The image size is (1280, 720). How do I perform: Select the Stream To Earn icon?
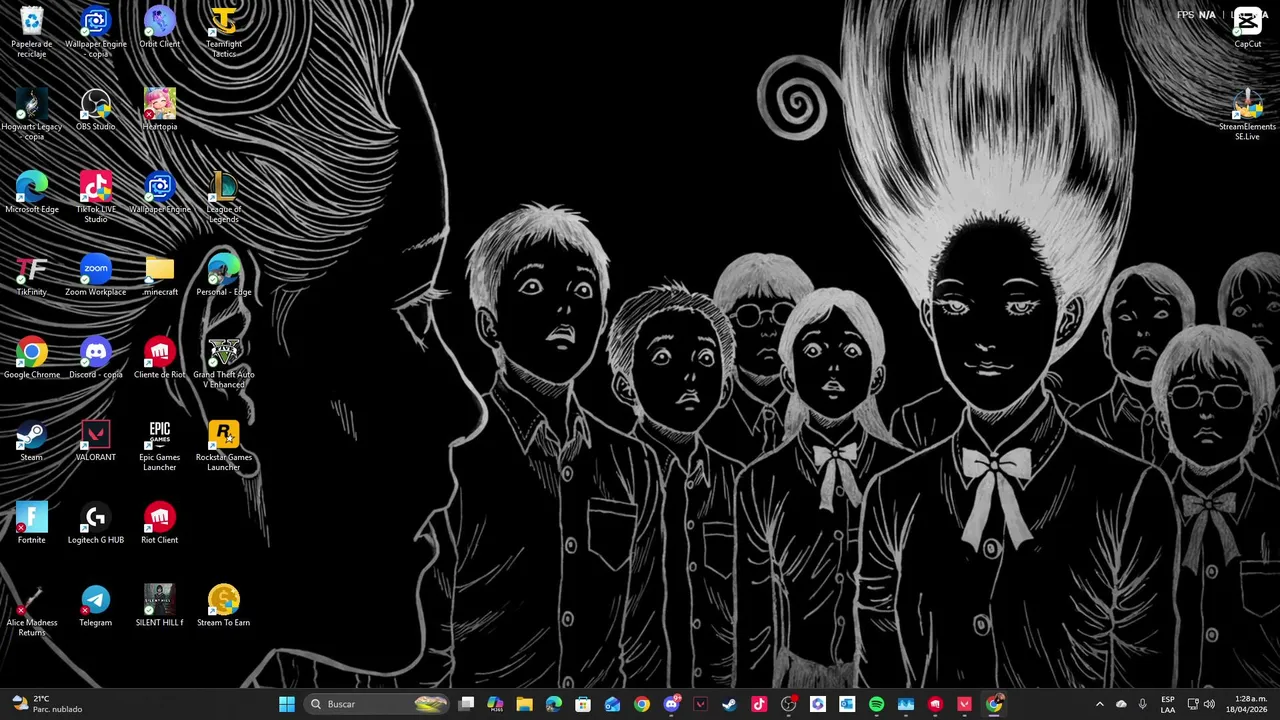pyautogui.click(x=224, y=607)
